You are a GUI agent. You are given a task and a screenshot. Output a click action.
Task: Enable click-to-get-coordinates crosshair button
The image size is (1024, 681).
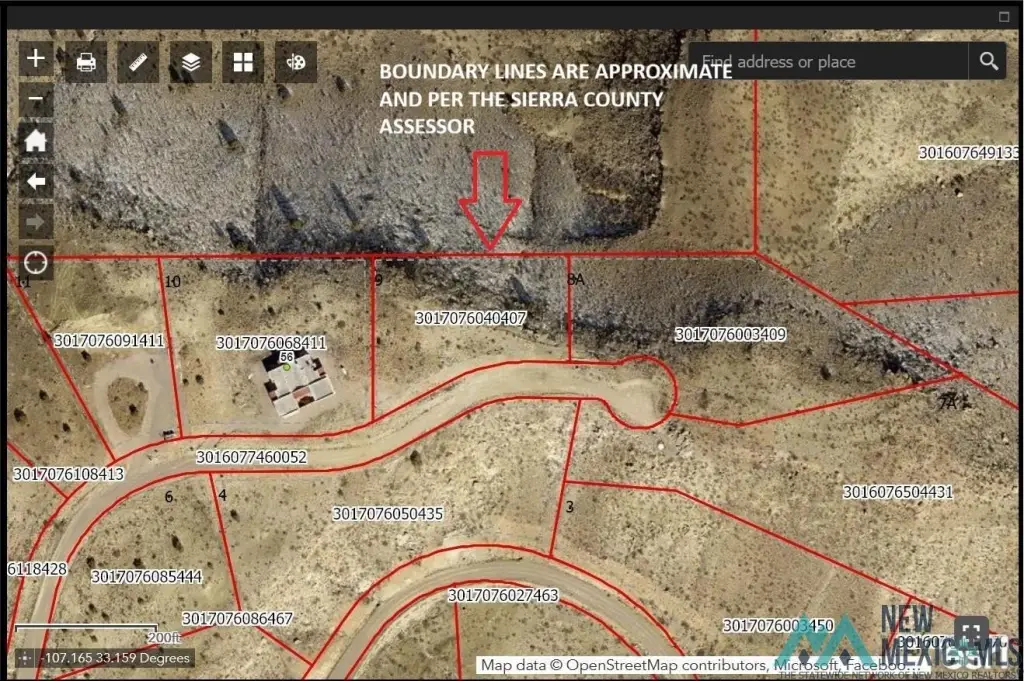tap(25, 658)
